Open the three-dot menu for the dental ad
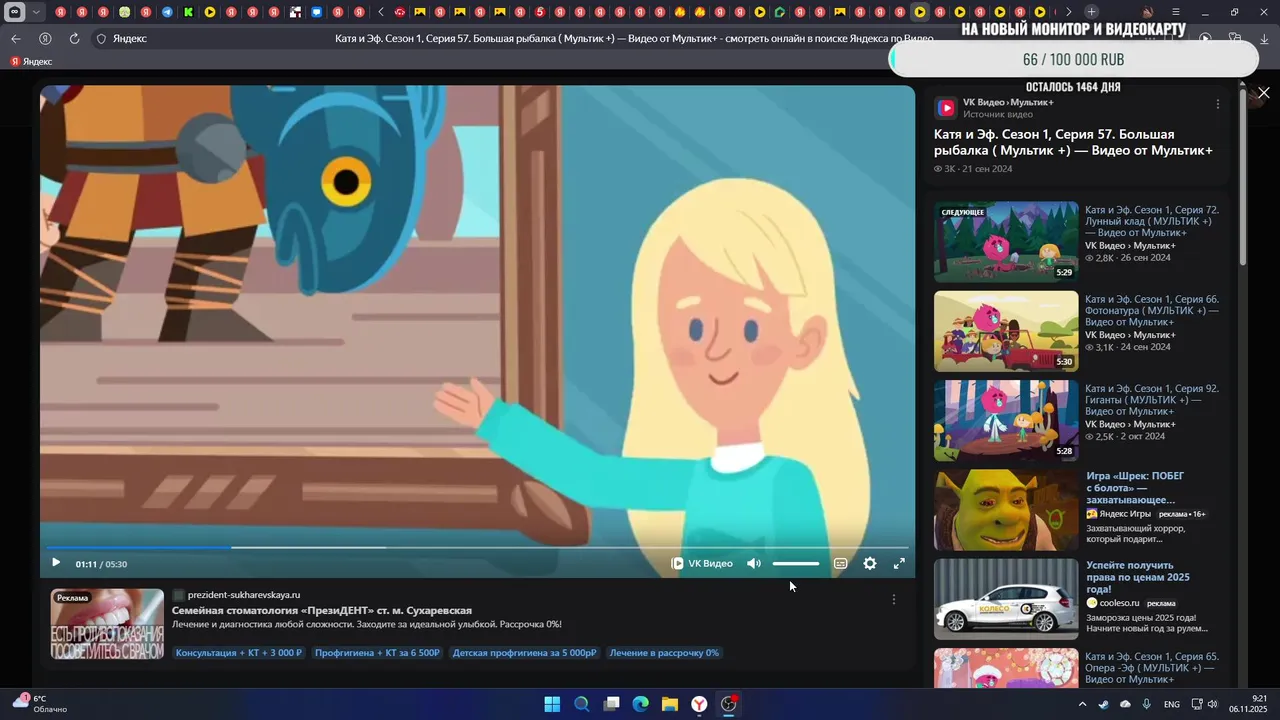The width and height of the screenshot is (1280, 720). 894,600
